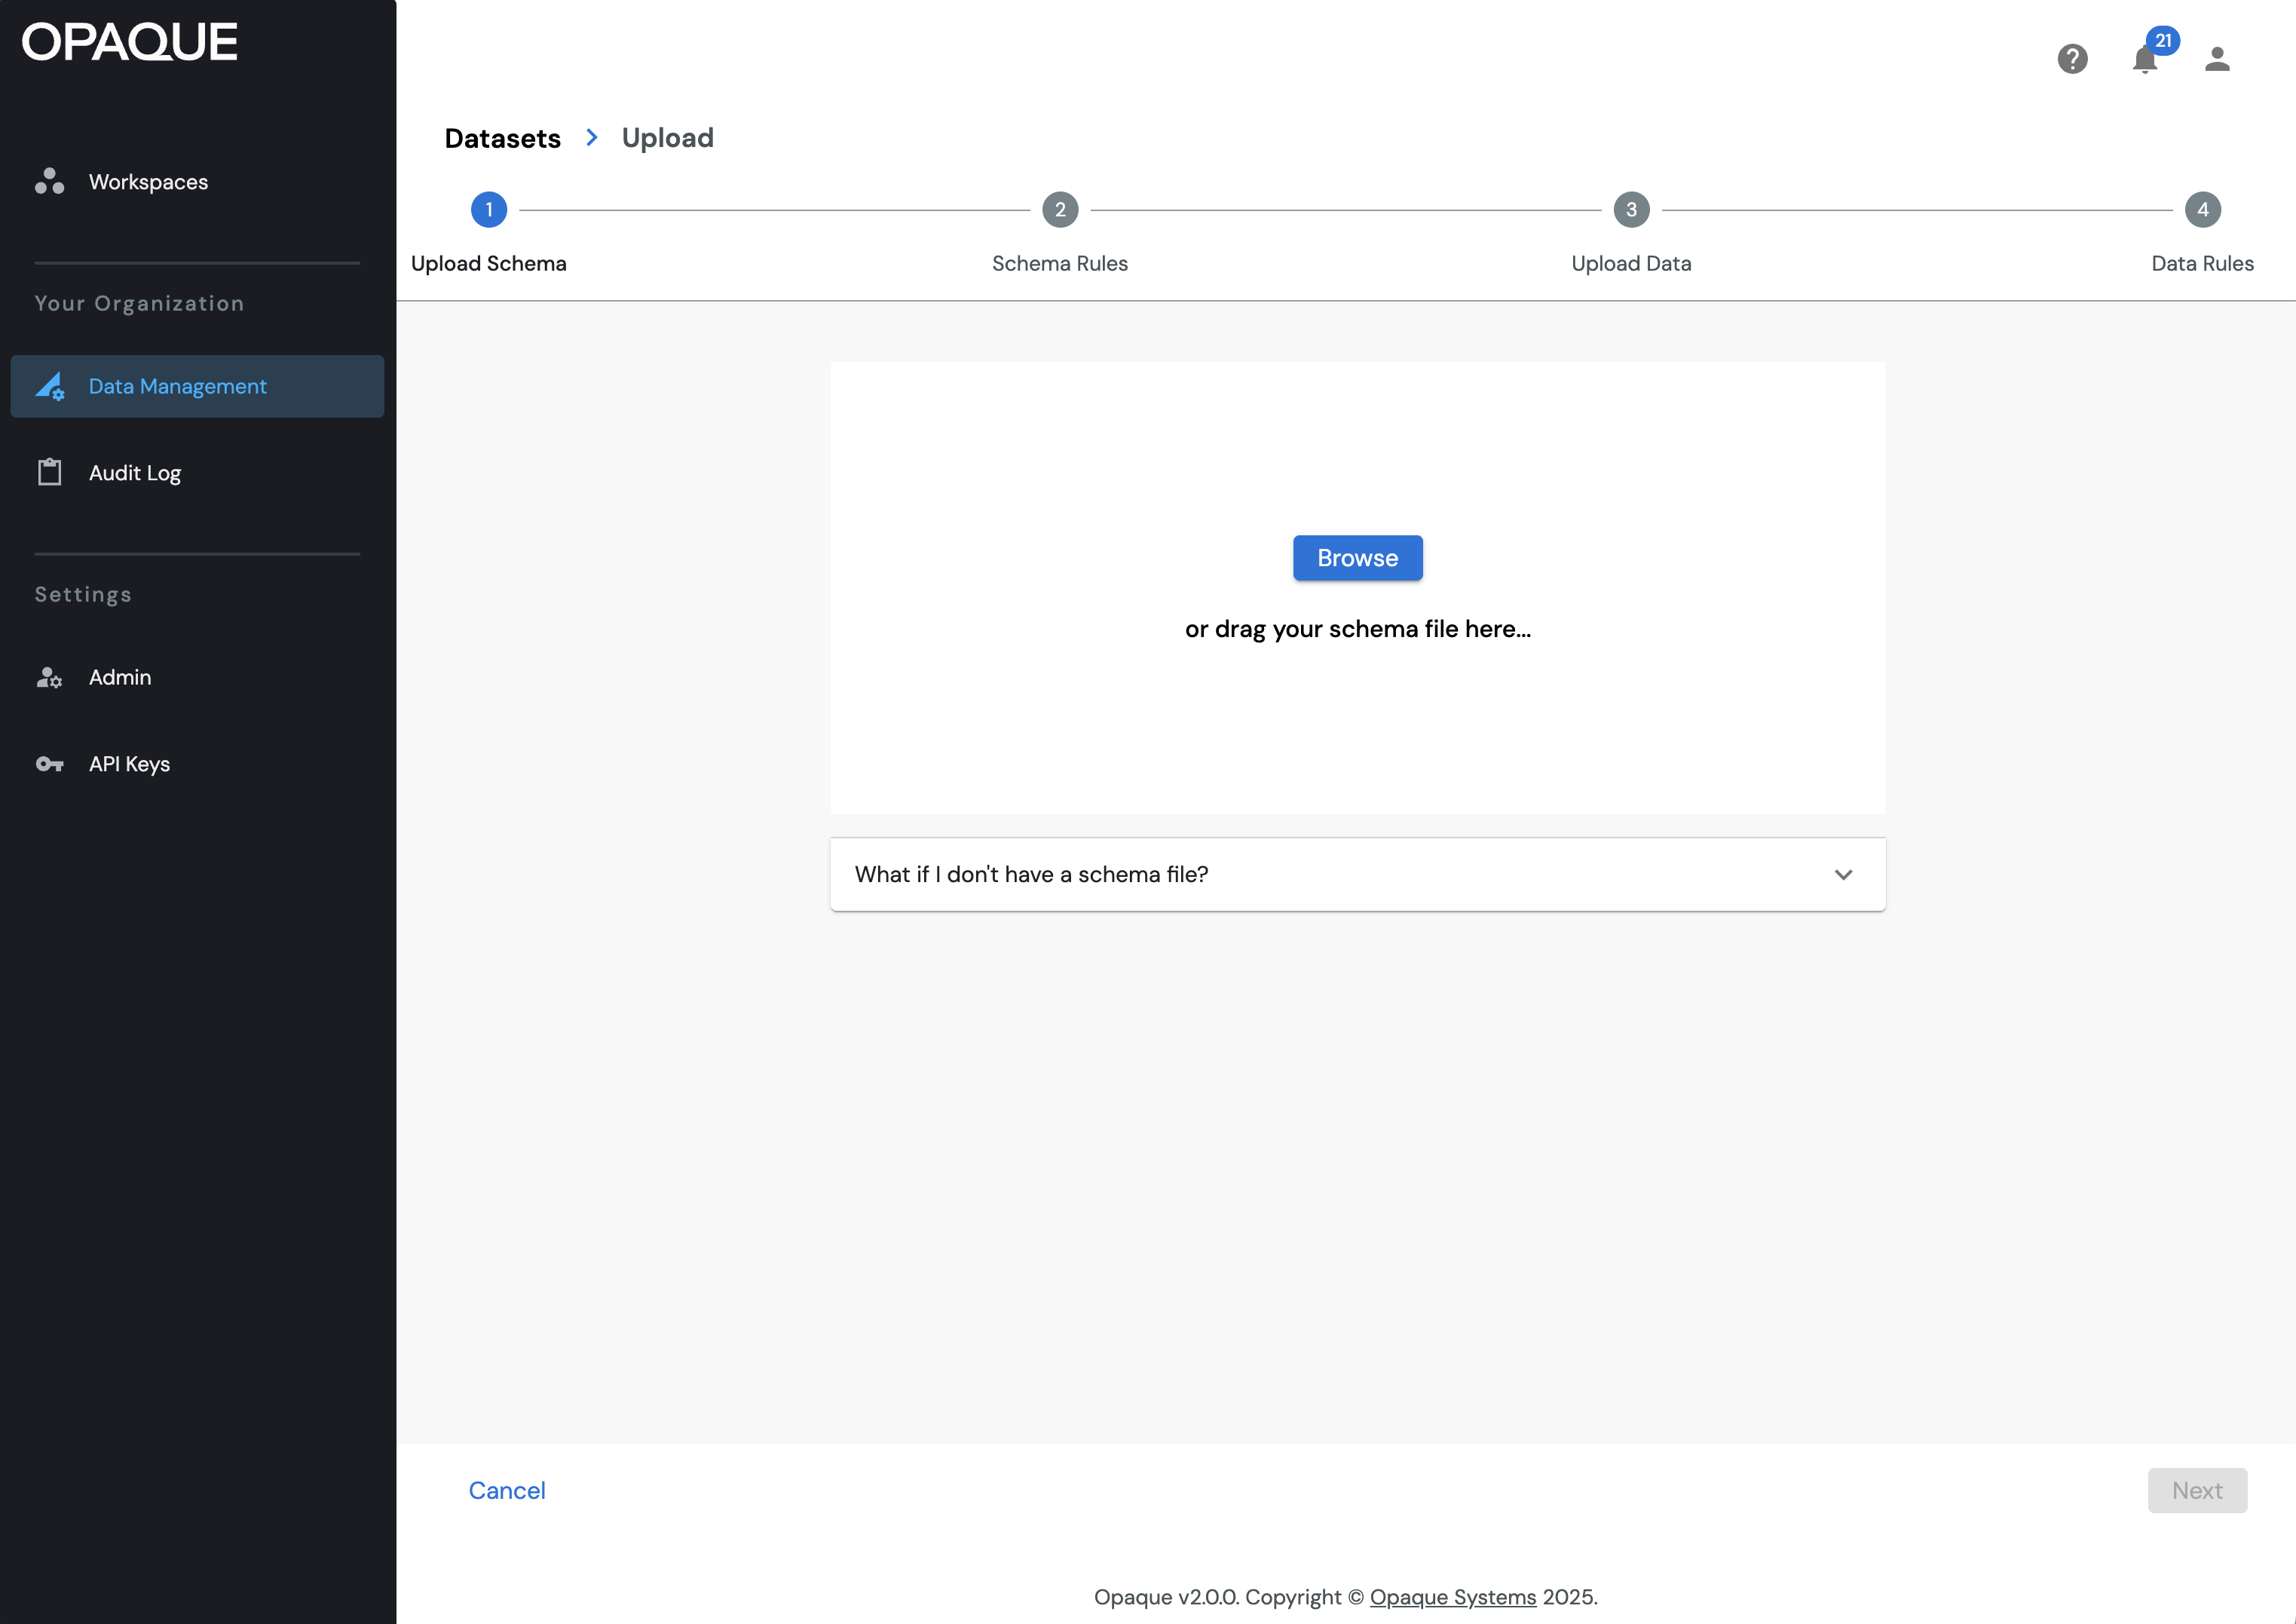Image resolution: width=2296 pixels, height=1624 pixels.
Task: Open the notifications bell icon
Action: (2144, 60)
